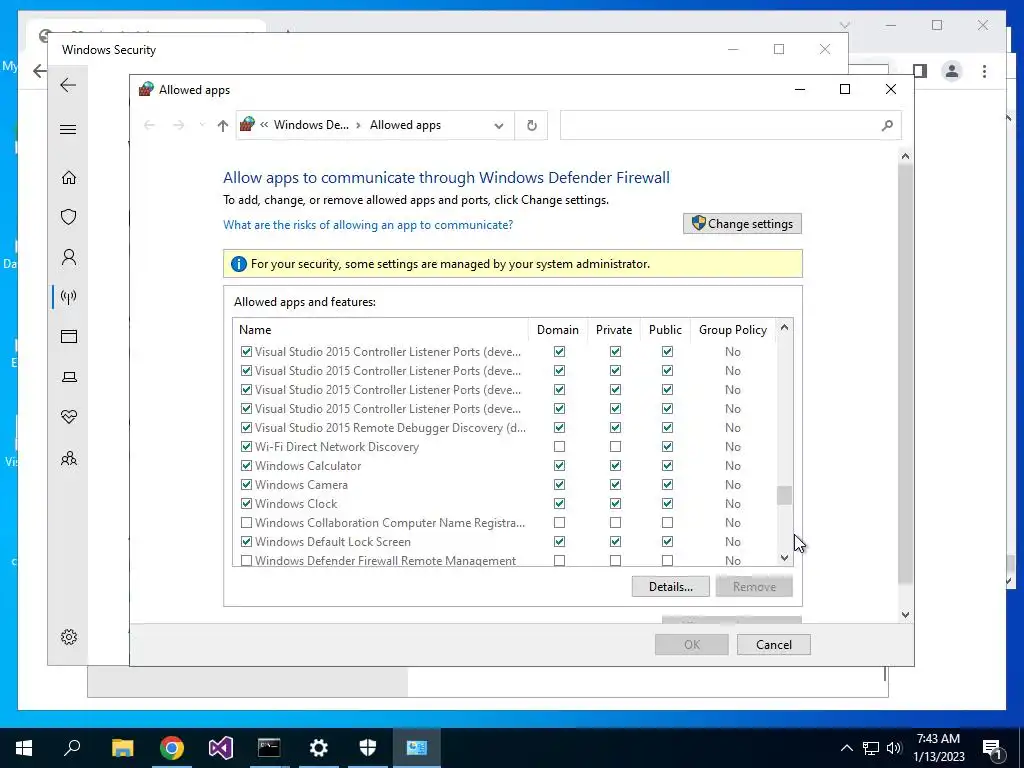The height and width of the screenshot is (768, 1024).
Task: Click the Allowed apps taskbar window button
Action: pyautogui.click(x=417, y=748)
